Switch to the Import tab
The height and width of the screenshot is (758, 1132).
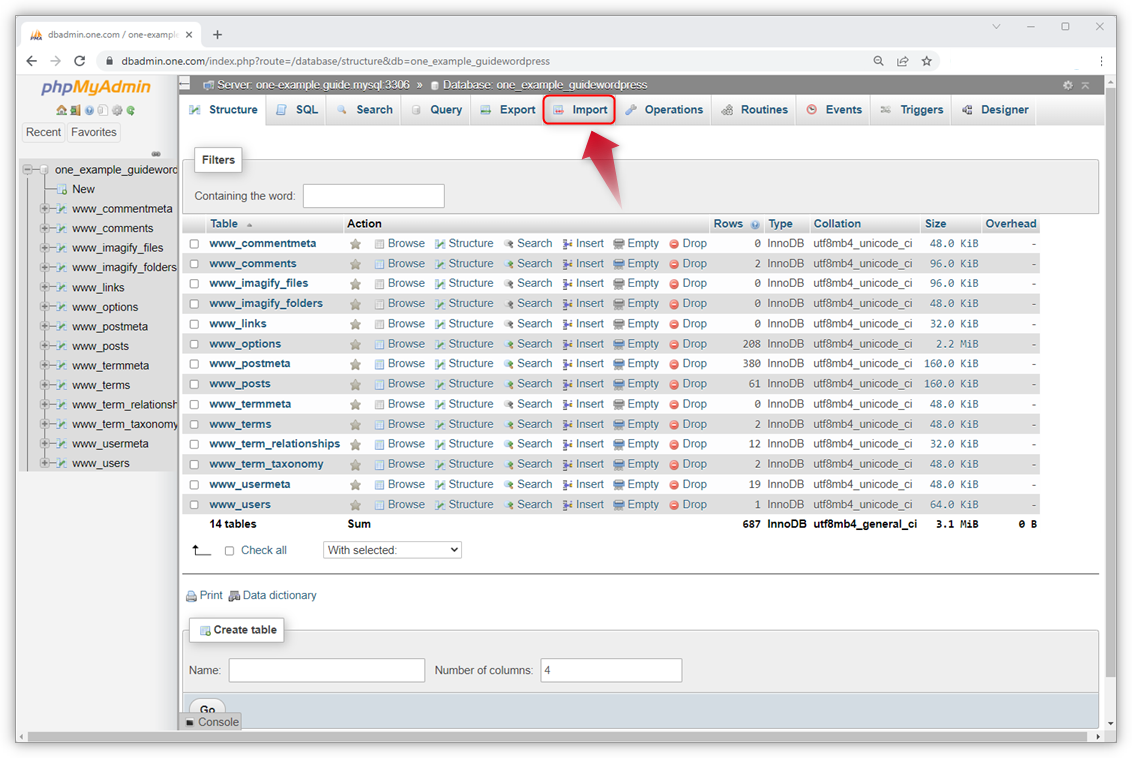[x=579, y=110]
